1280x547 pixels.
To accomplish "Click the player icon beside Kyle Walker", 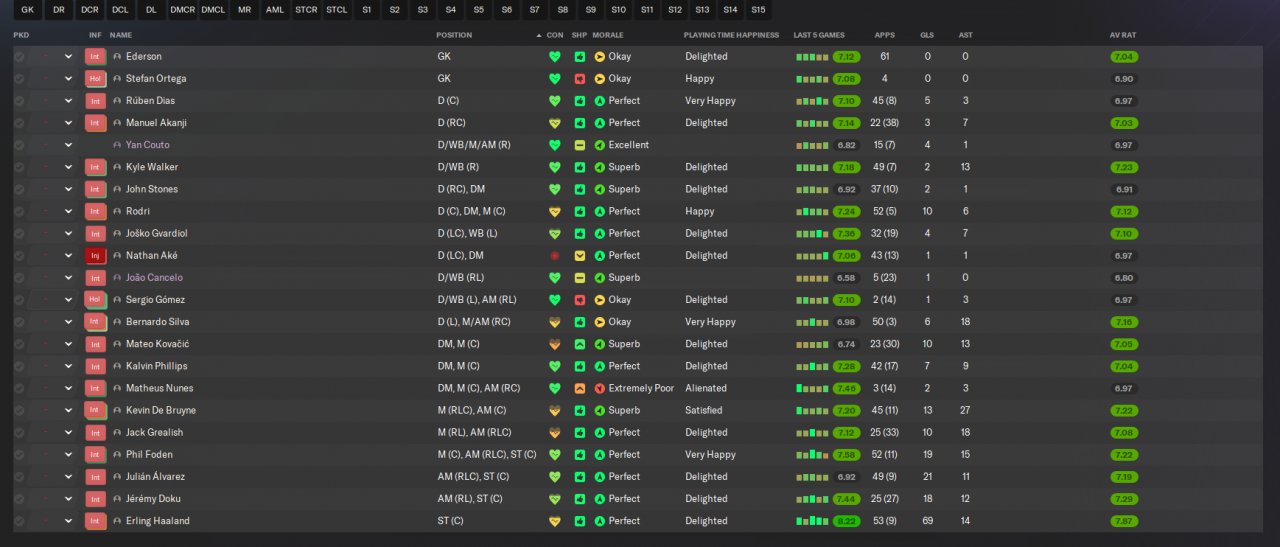I will tap(117, 167).
